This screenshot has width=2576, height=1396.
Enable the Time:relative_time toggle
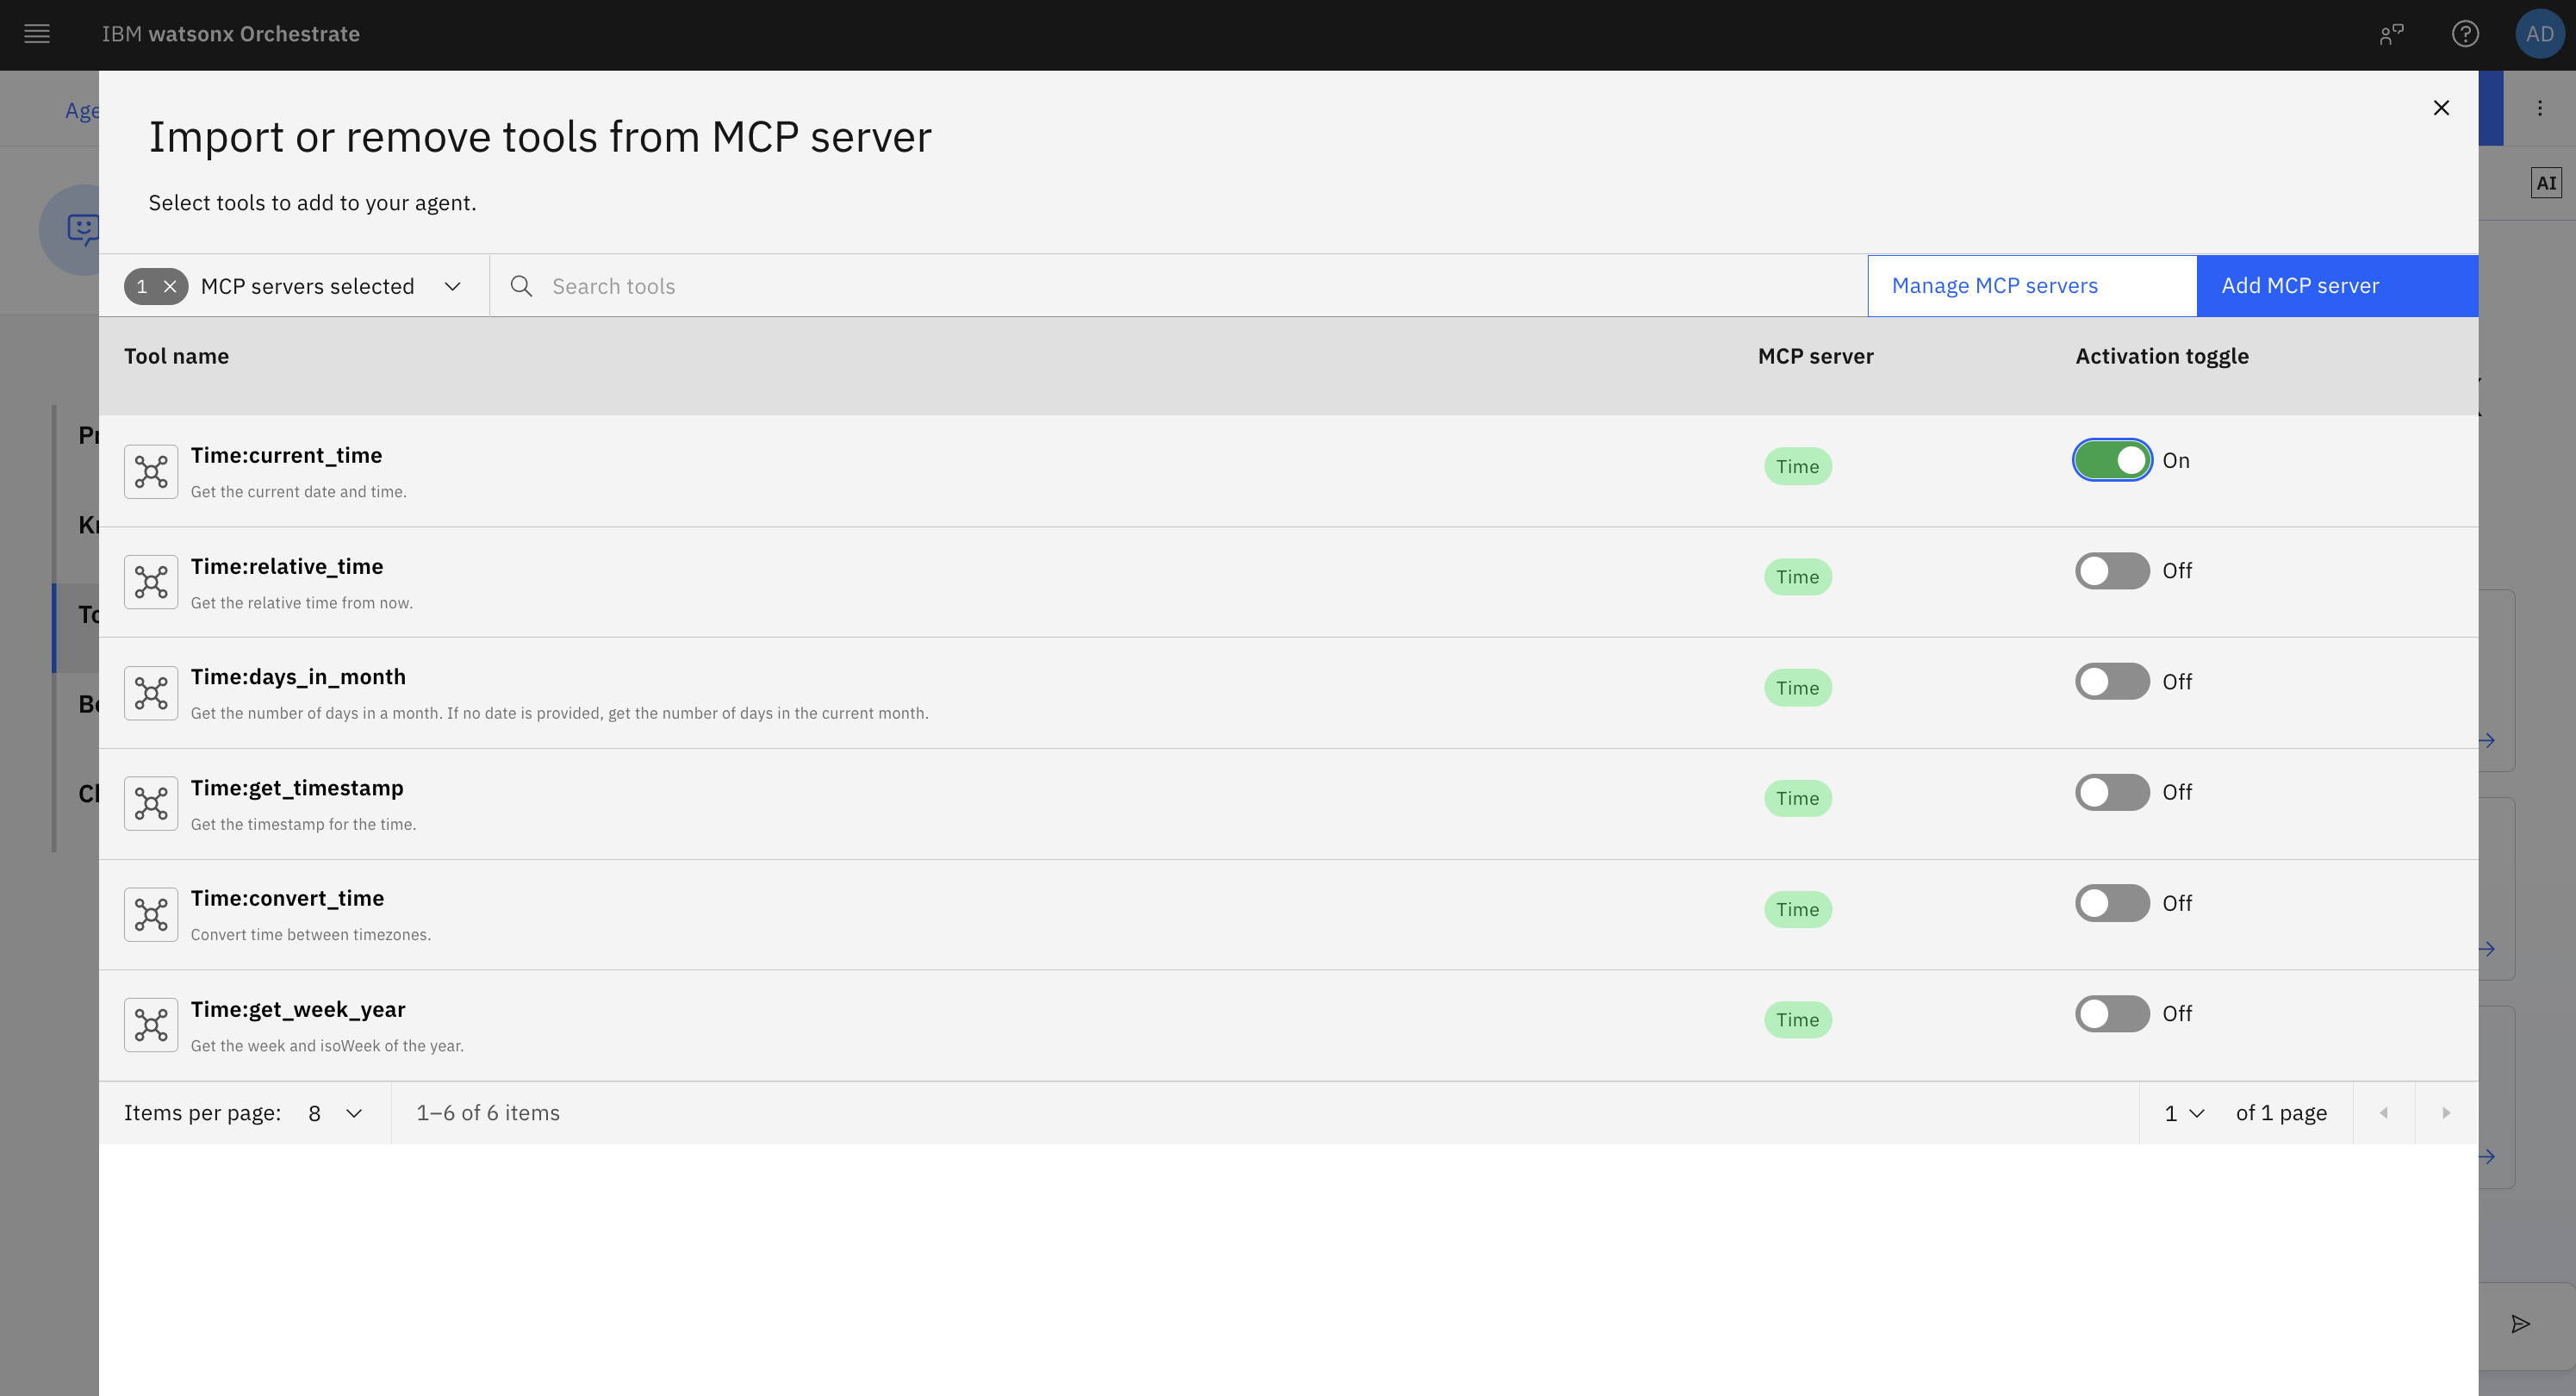click(2112, 571)
